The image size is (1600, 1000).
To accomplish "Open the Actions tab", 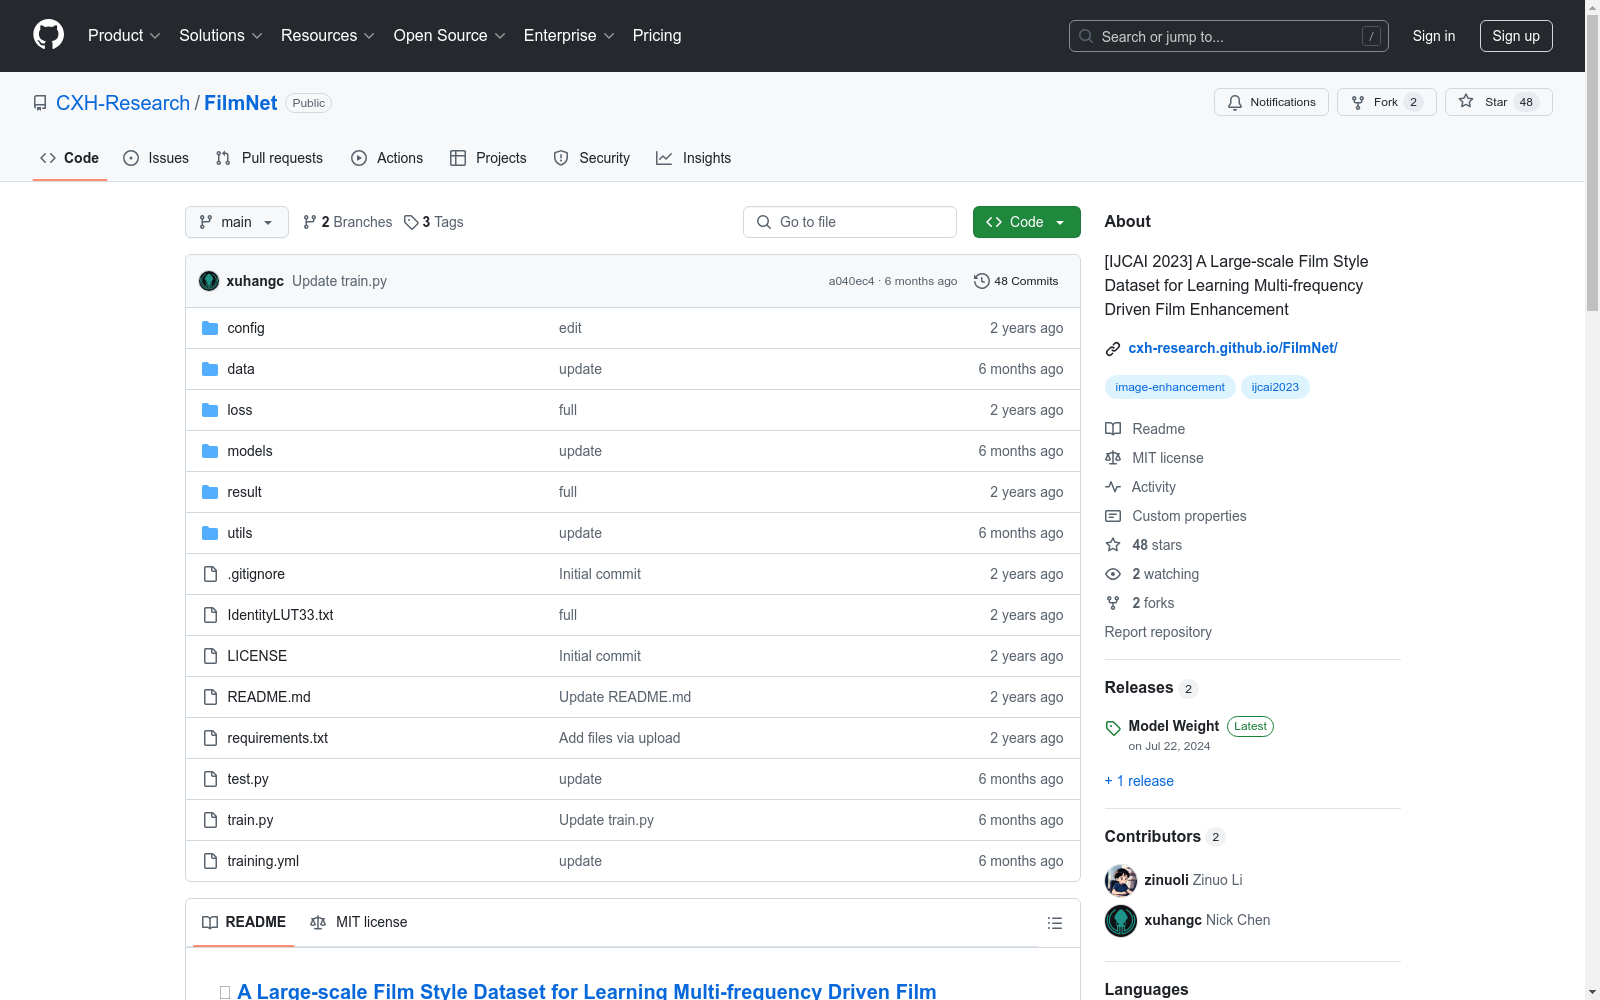I will click(x=387, y=158).
